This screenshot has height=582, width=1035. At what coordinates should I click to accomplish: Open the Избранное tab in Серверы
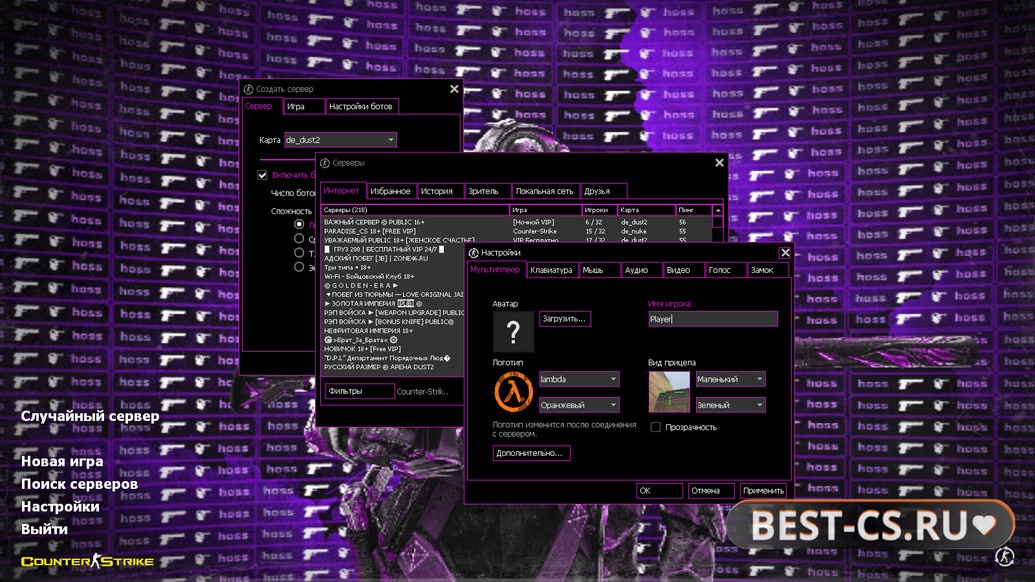pyautogui.click(x=390, y=191)
